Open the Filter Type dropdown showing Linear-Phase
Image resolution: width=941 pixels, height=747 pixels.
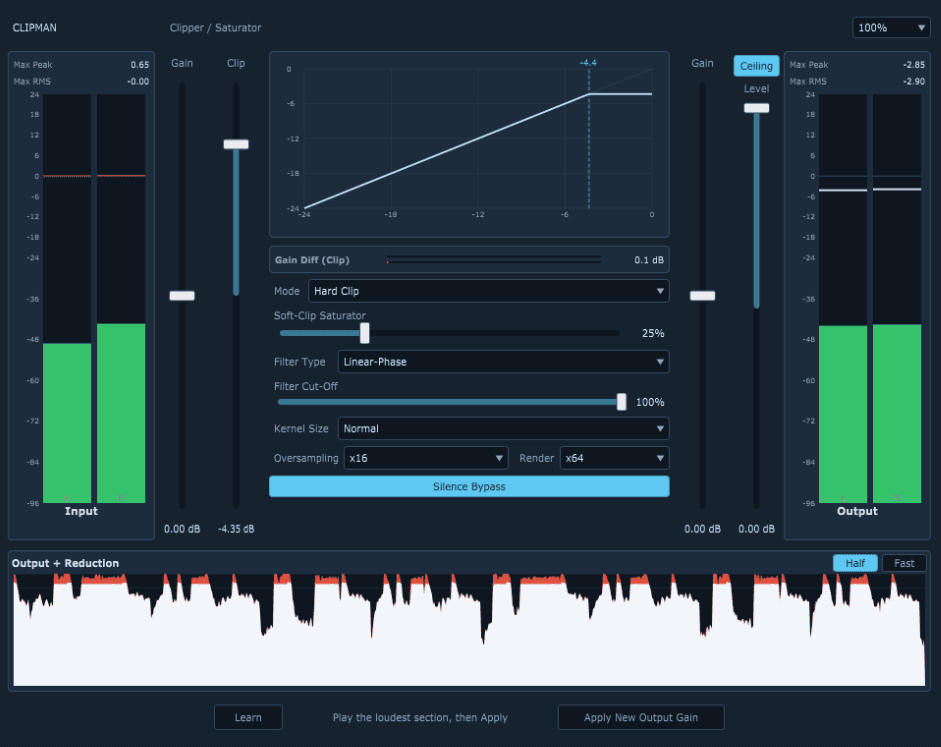(504, 362)
